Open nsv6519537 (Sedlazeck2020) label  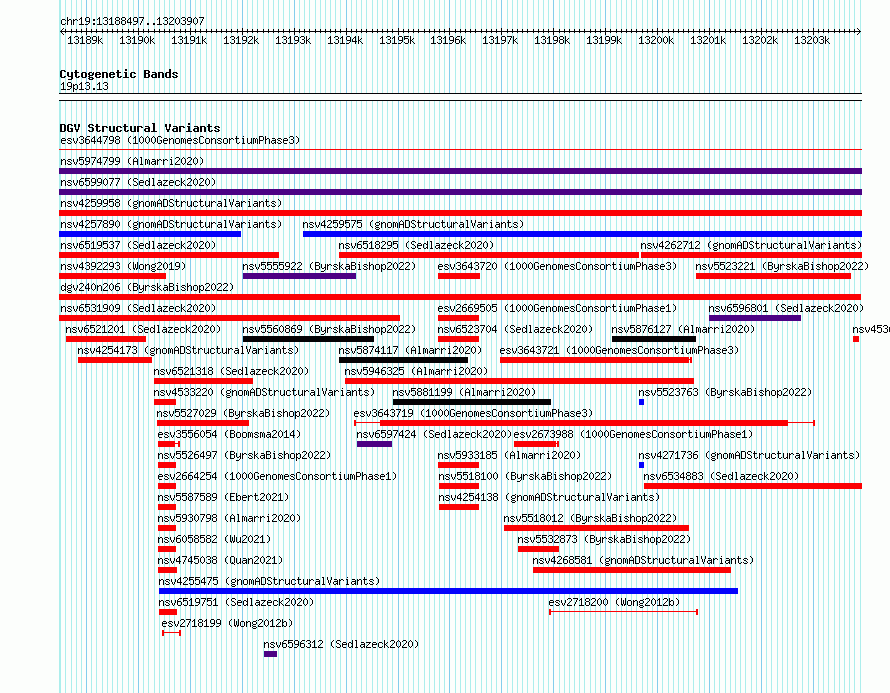138,245
